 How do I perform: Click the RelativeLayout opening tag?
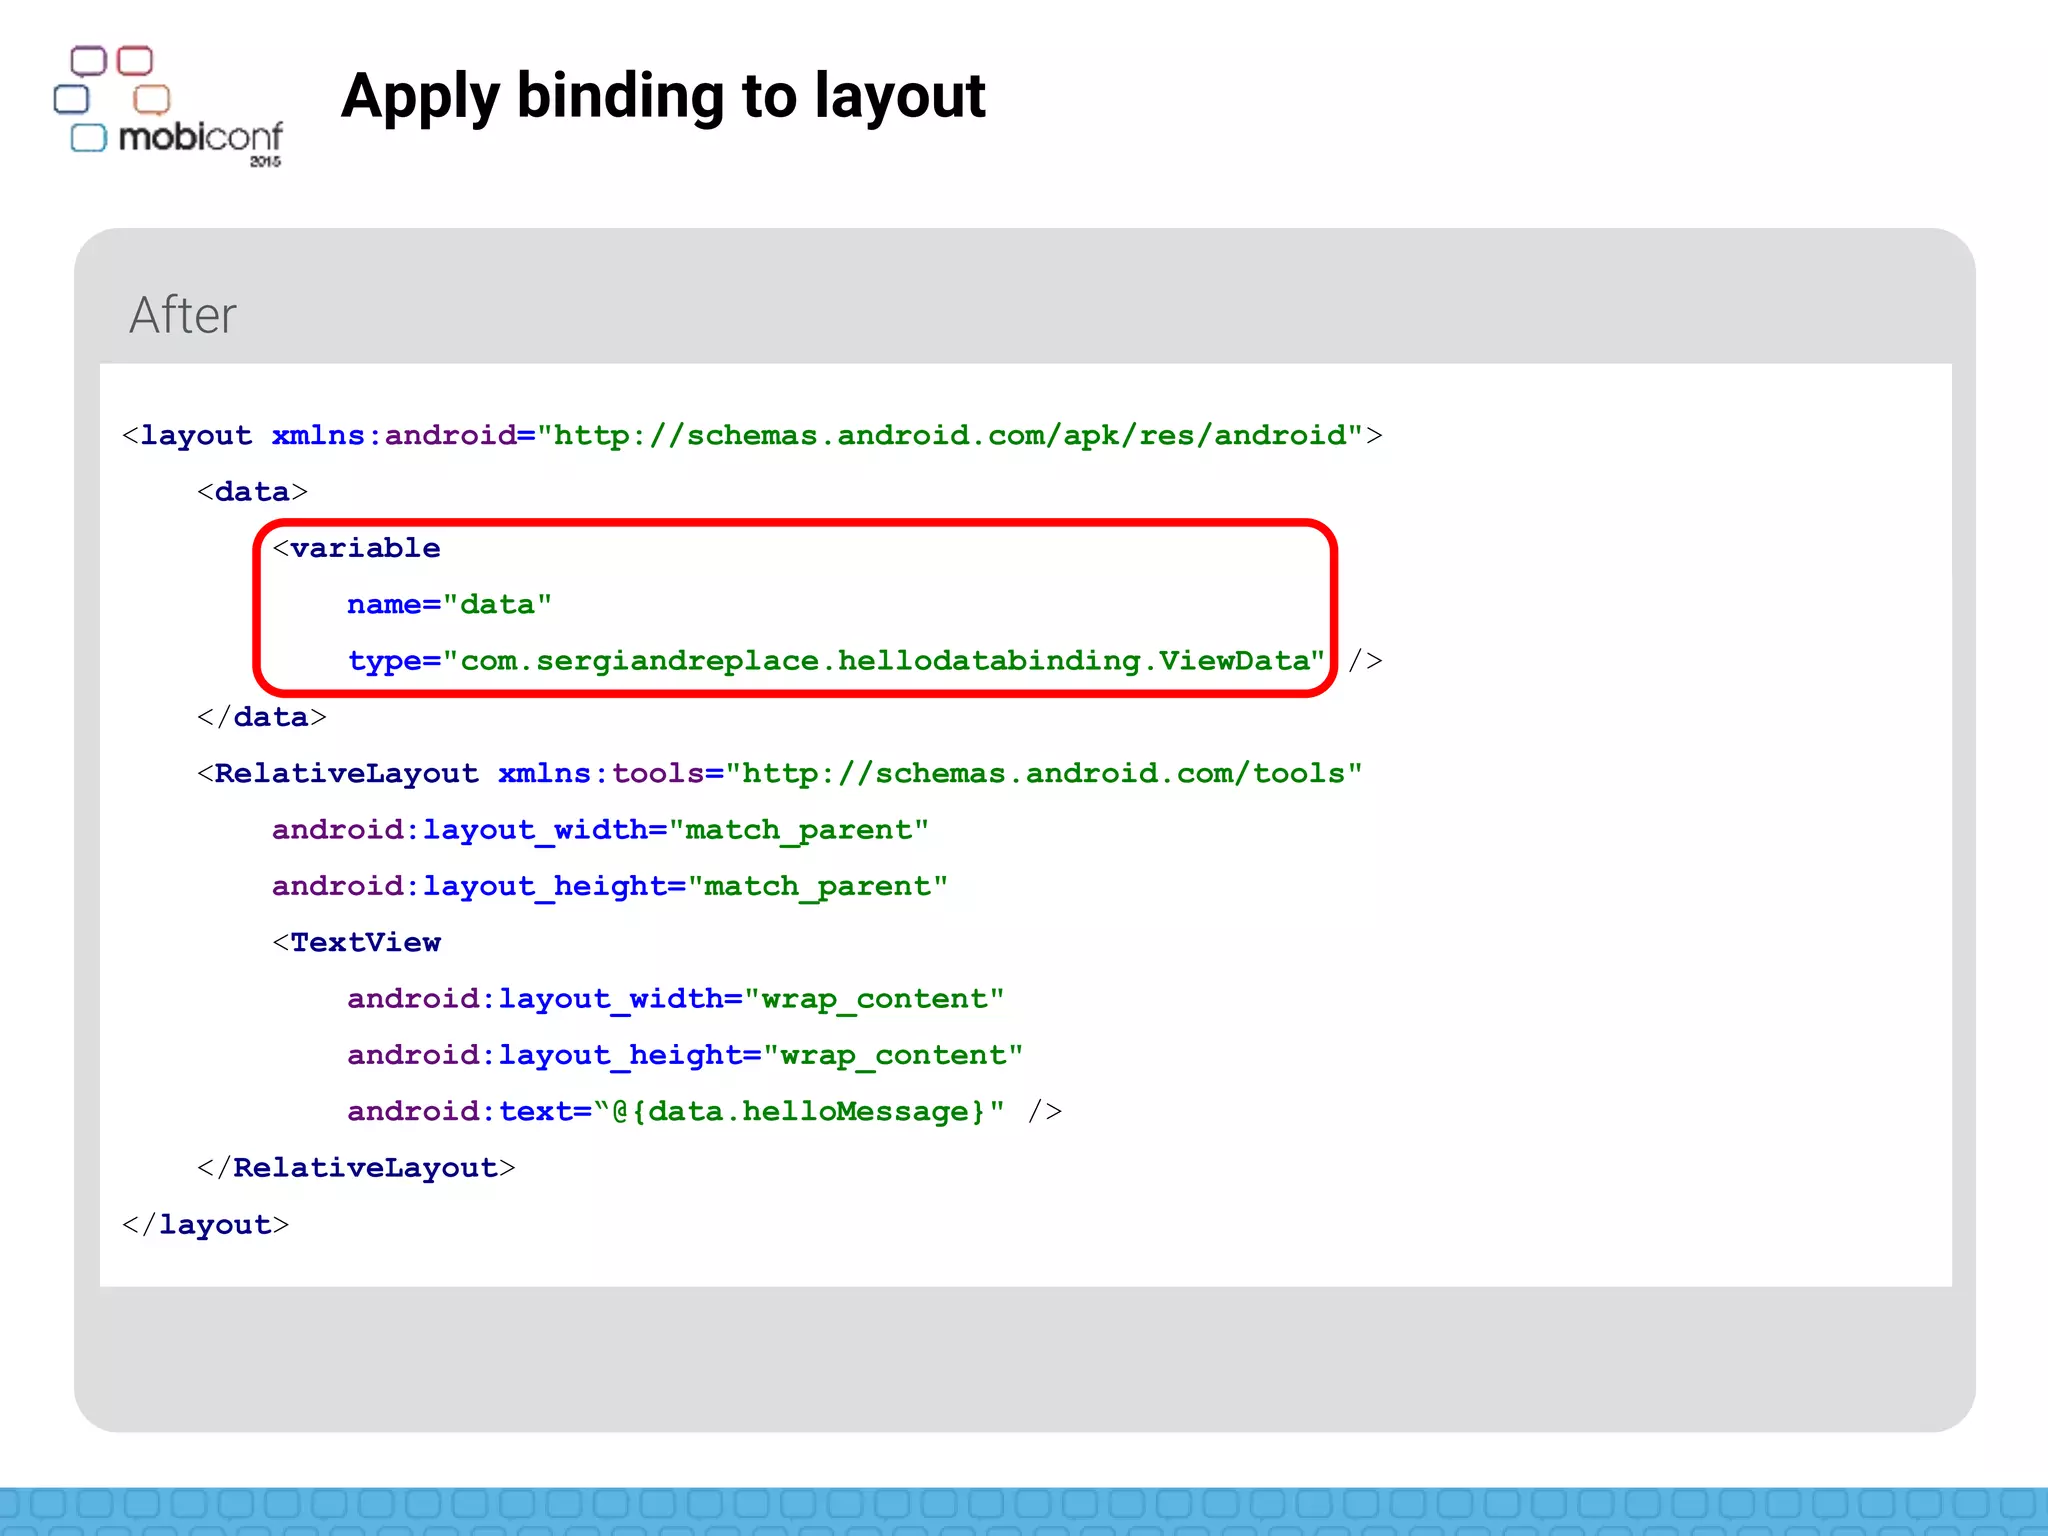[338, 774]
